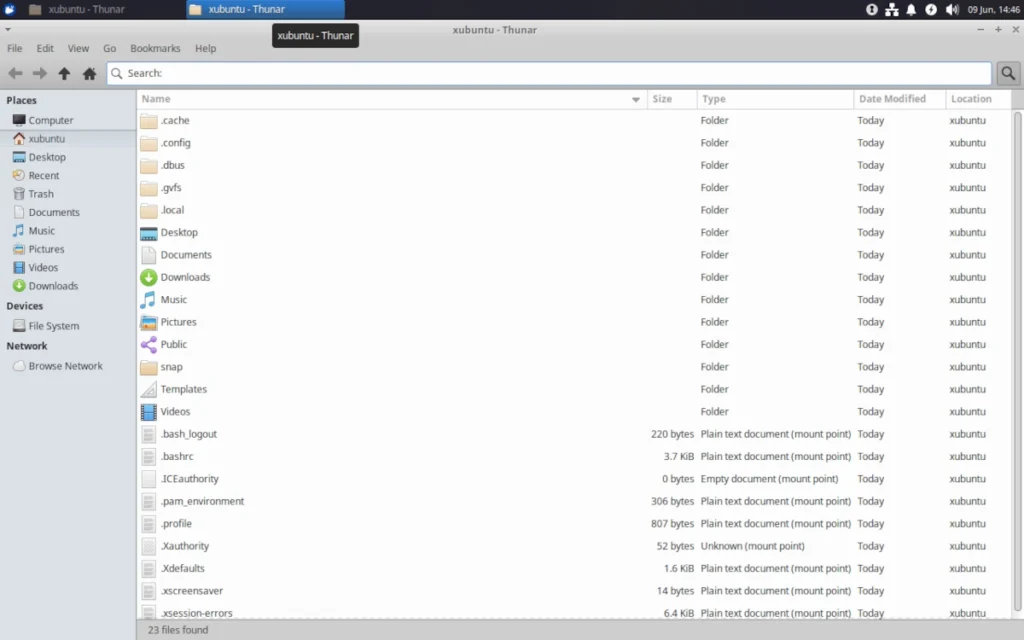The image size is (1024, 640).
Task: Click the Desktop folder icon in file list
Action: pyautogui.click(x=148, y=233)
